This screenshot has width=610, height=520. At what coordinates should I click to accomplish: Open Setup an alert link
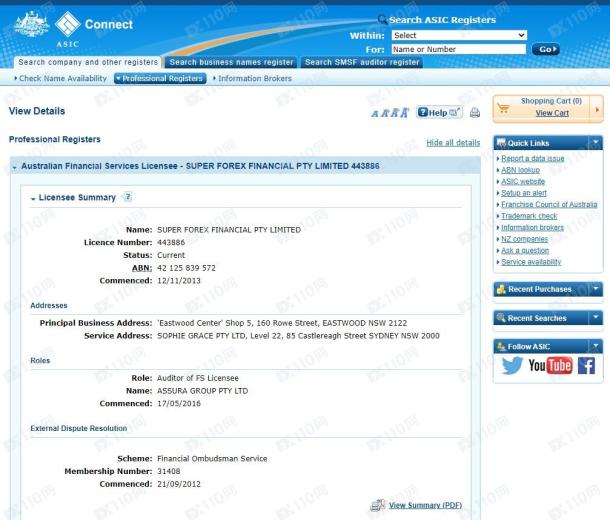click(x=524, y=193)
